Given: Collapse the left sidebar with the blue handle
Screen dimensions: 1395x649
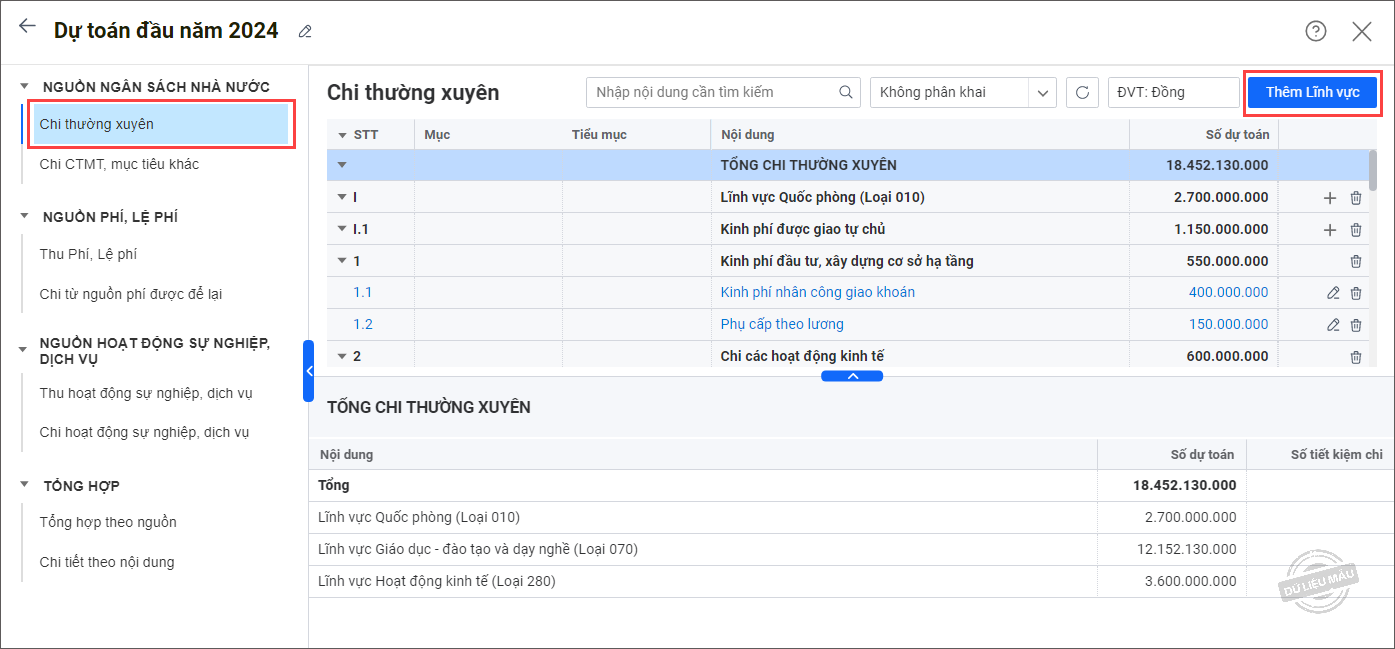Looking at the screenshot, I should (308, 371).
